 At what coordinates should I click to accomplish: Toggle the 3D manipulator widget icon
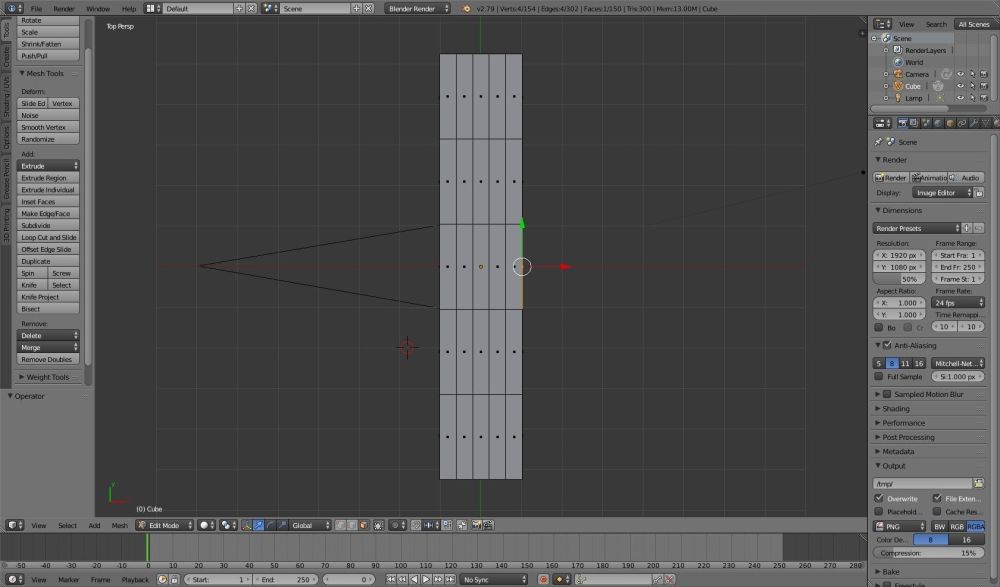tap(247, 525)
